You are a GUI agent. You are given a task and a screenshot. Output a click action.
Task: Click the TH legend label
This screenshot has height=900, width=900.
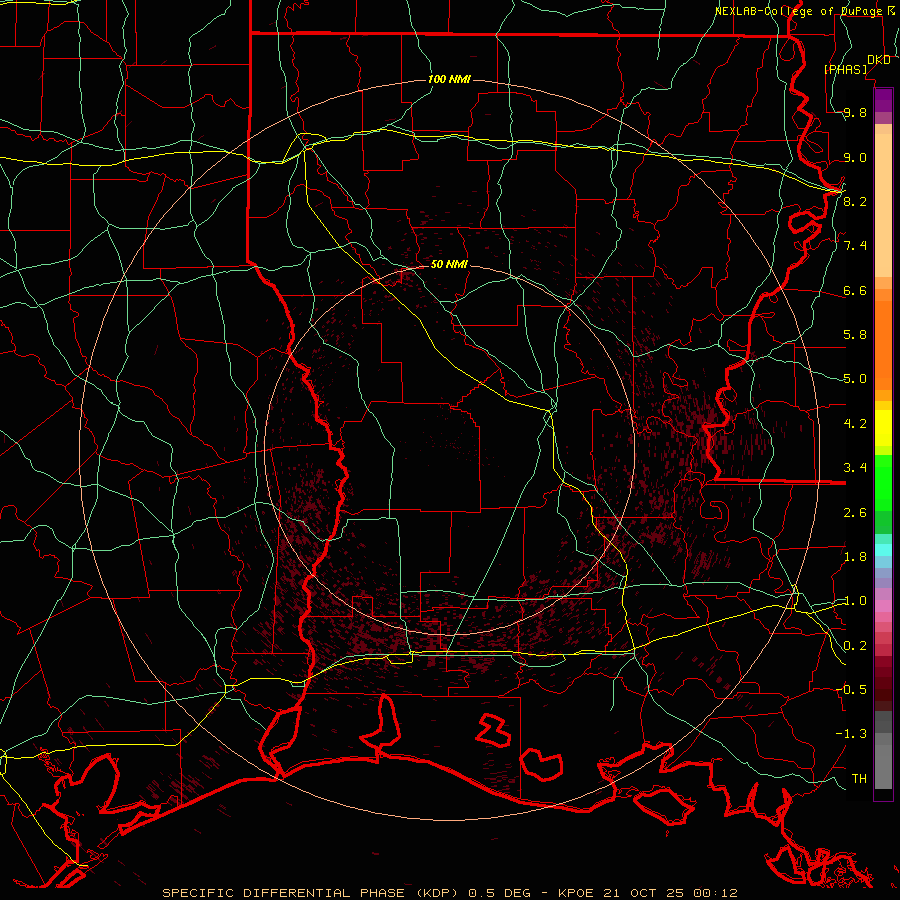(x=859, y=778)
